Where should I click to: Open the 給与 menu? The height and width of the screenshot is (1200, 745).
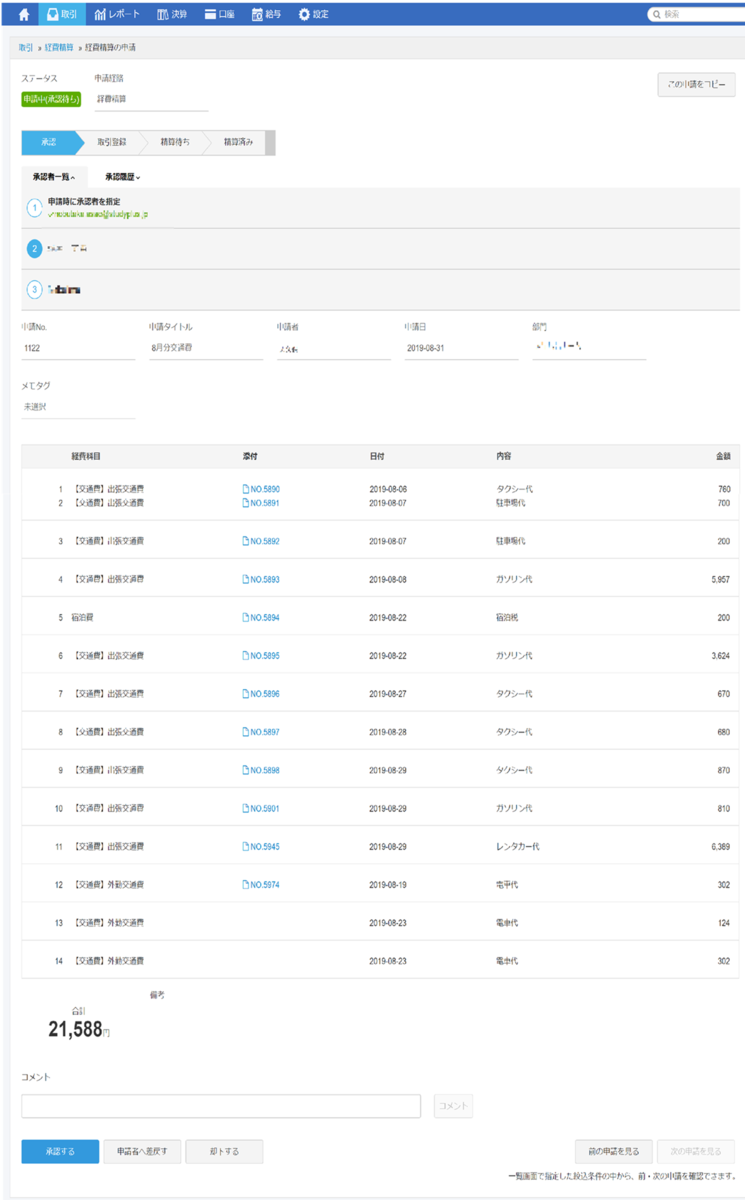[x=266, y=15]
